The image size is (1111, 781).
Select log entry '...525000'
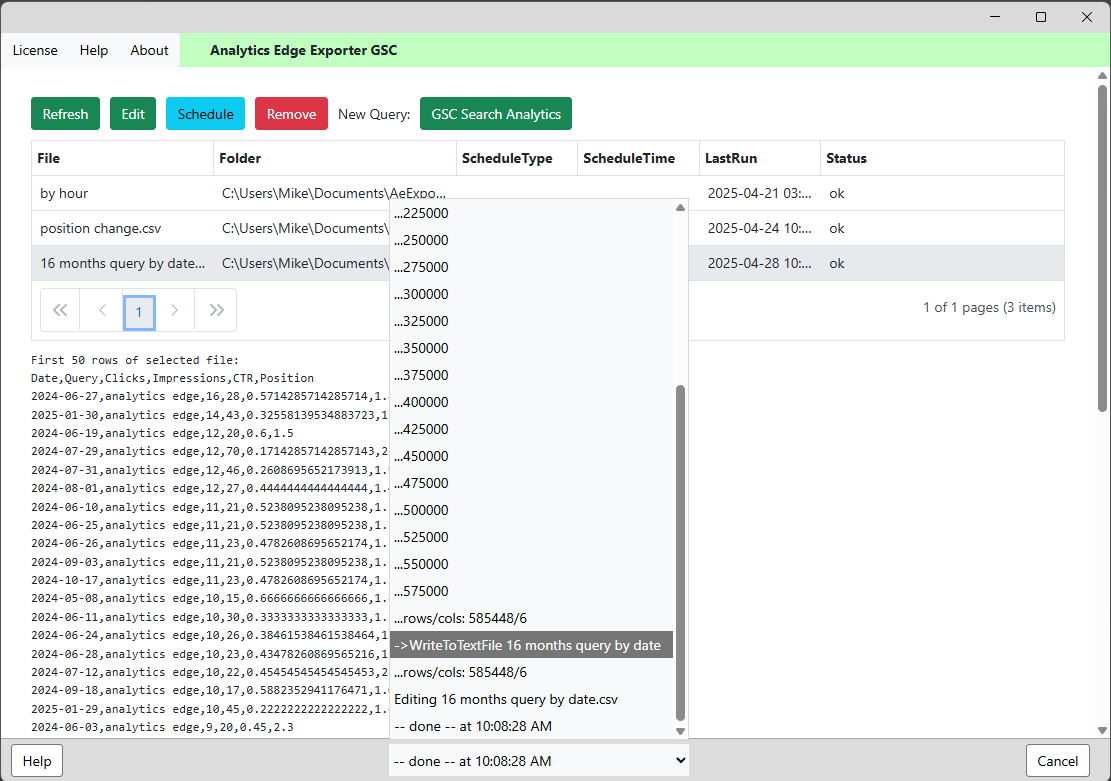click(531, 536)
